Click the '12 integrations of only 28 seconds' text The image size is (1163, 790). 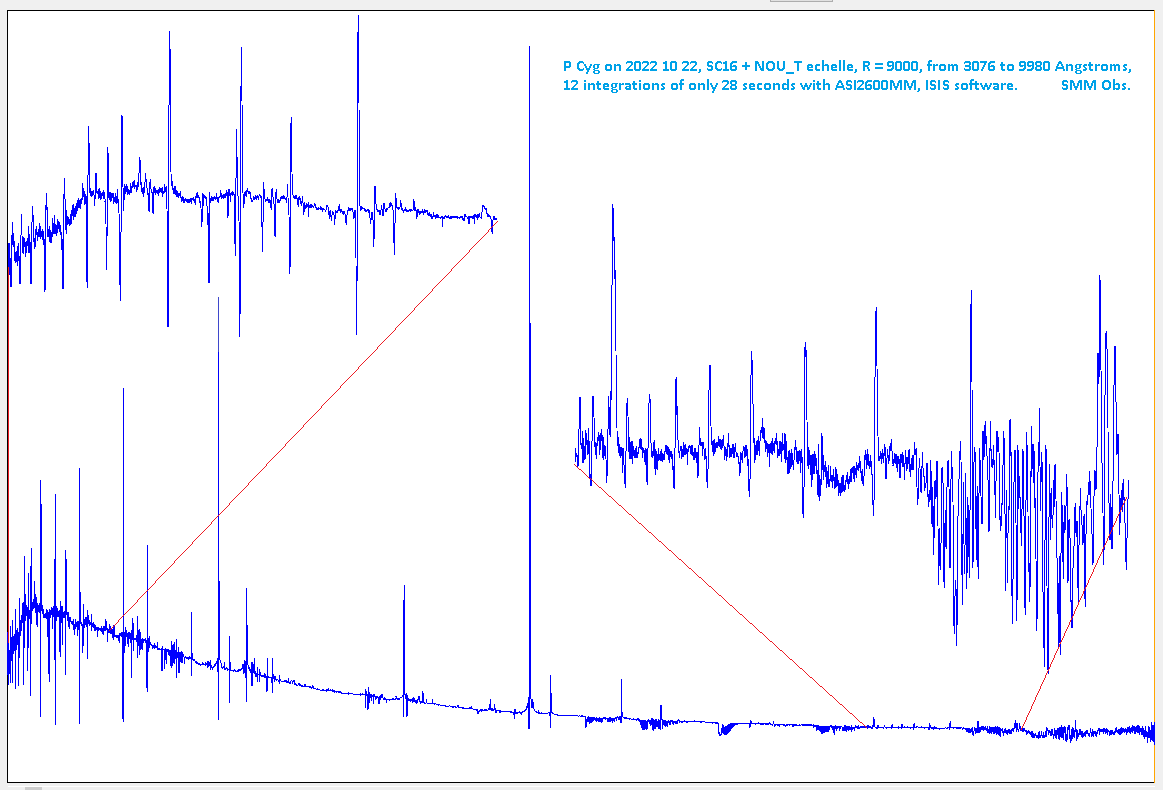click(679, 86)
